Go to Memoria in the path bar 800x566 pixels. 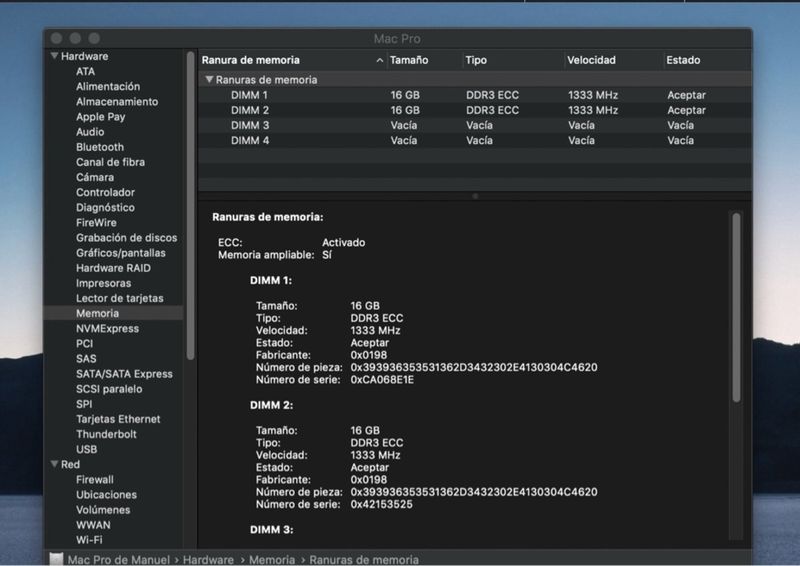pos(272,560)
